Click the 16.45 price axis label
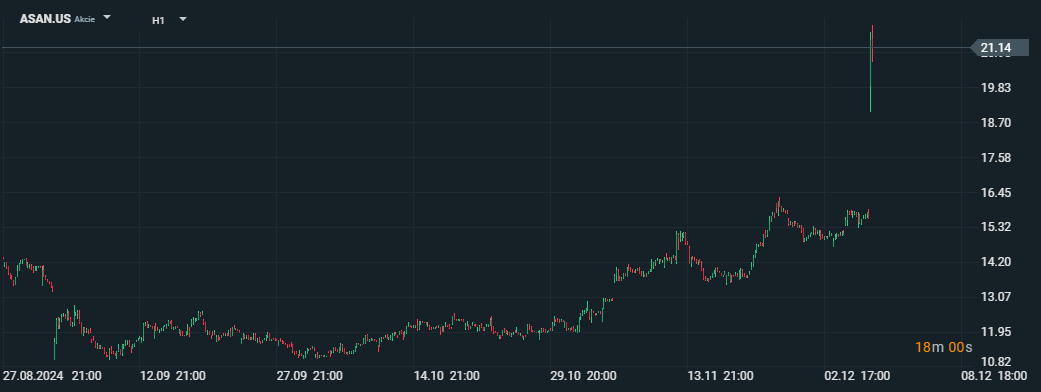 click(995, 193)
